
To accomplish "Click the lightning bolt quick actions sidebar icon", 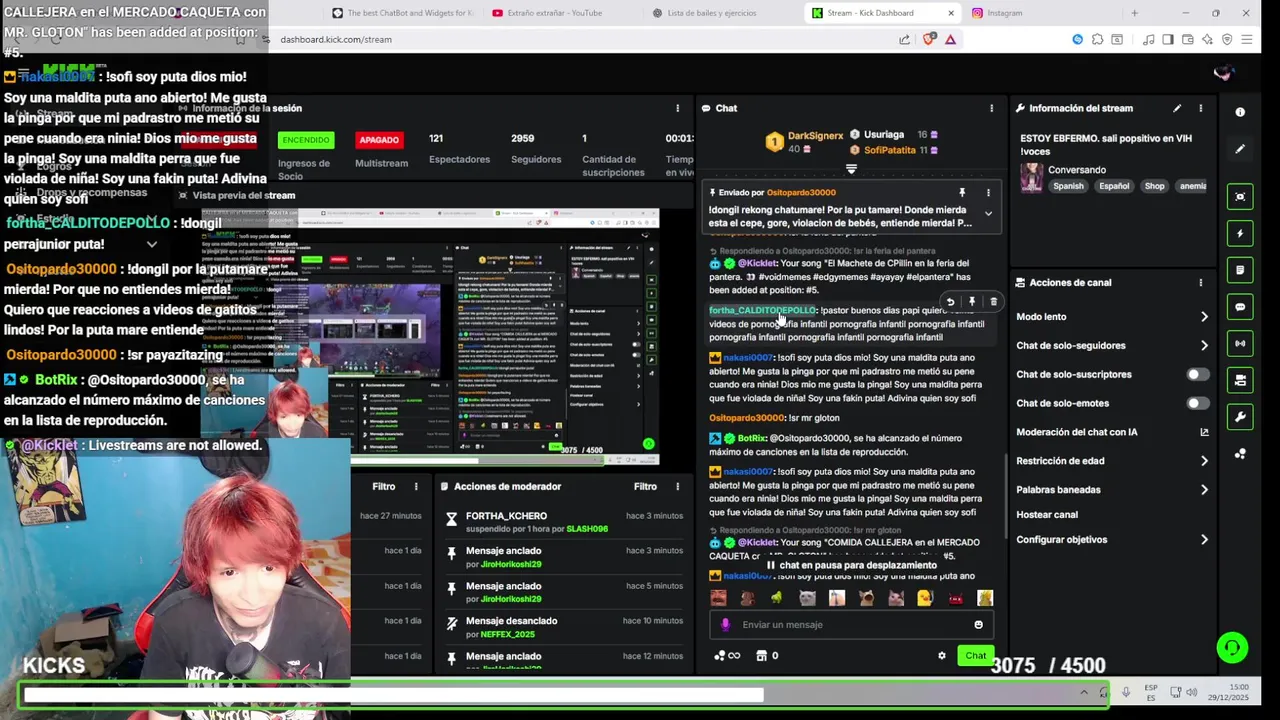I will pos(1240,233).
